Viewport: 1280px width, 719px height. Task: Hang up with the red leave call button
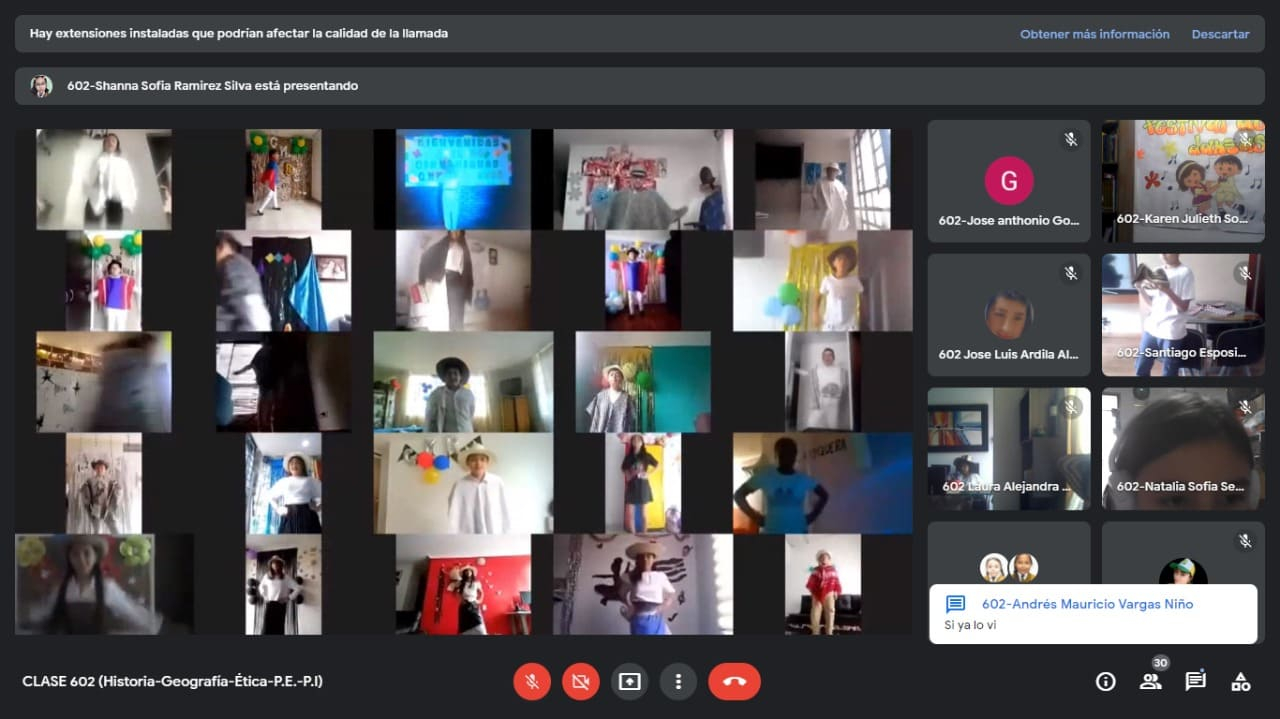[x=734, y=682]
